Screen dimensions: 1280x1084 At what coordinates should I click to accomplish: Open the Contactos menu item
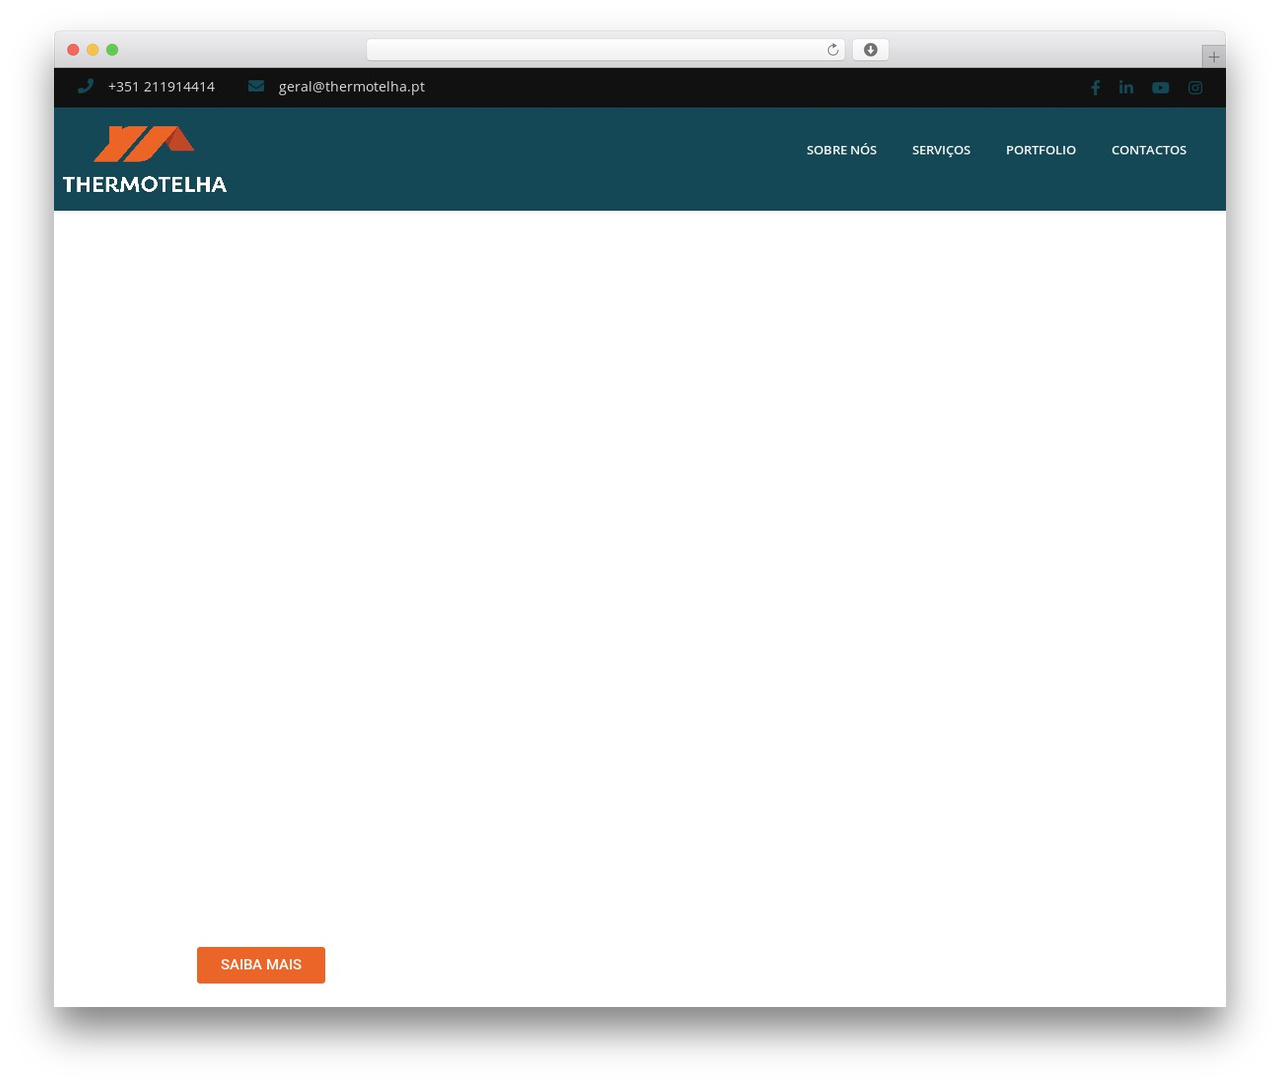point(1149,150)
